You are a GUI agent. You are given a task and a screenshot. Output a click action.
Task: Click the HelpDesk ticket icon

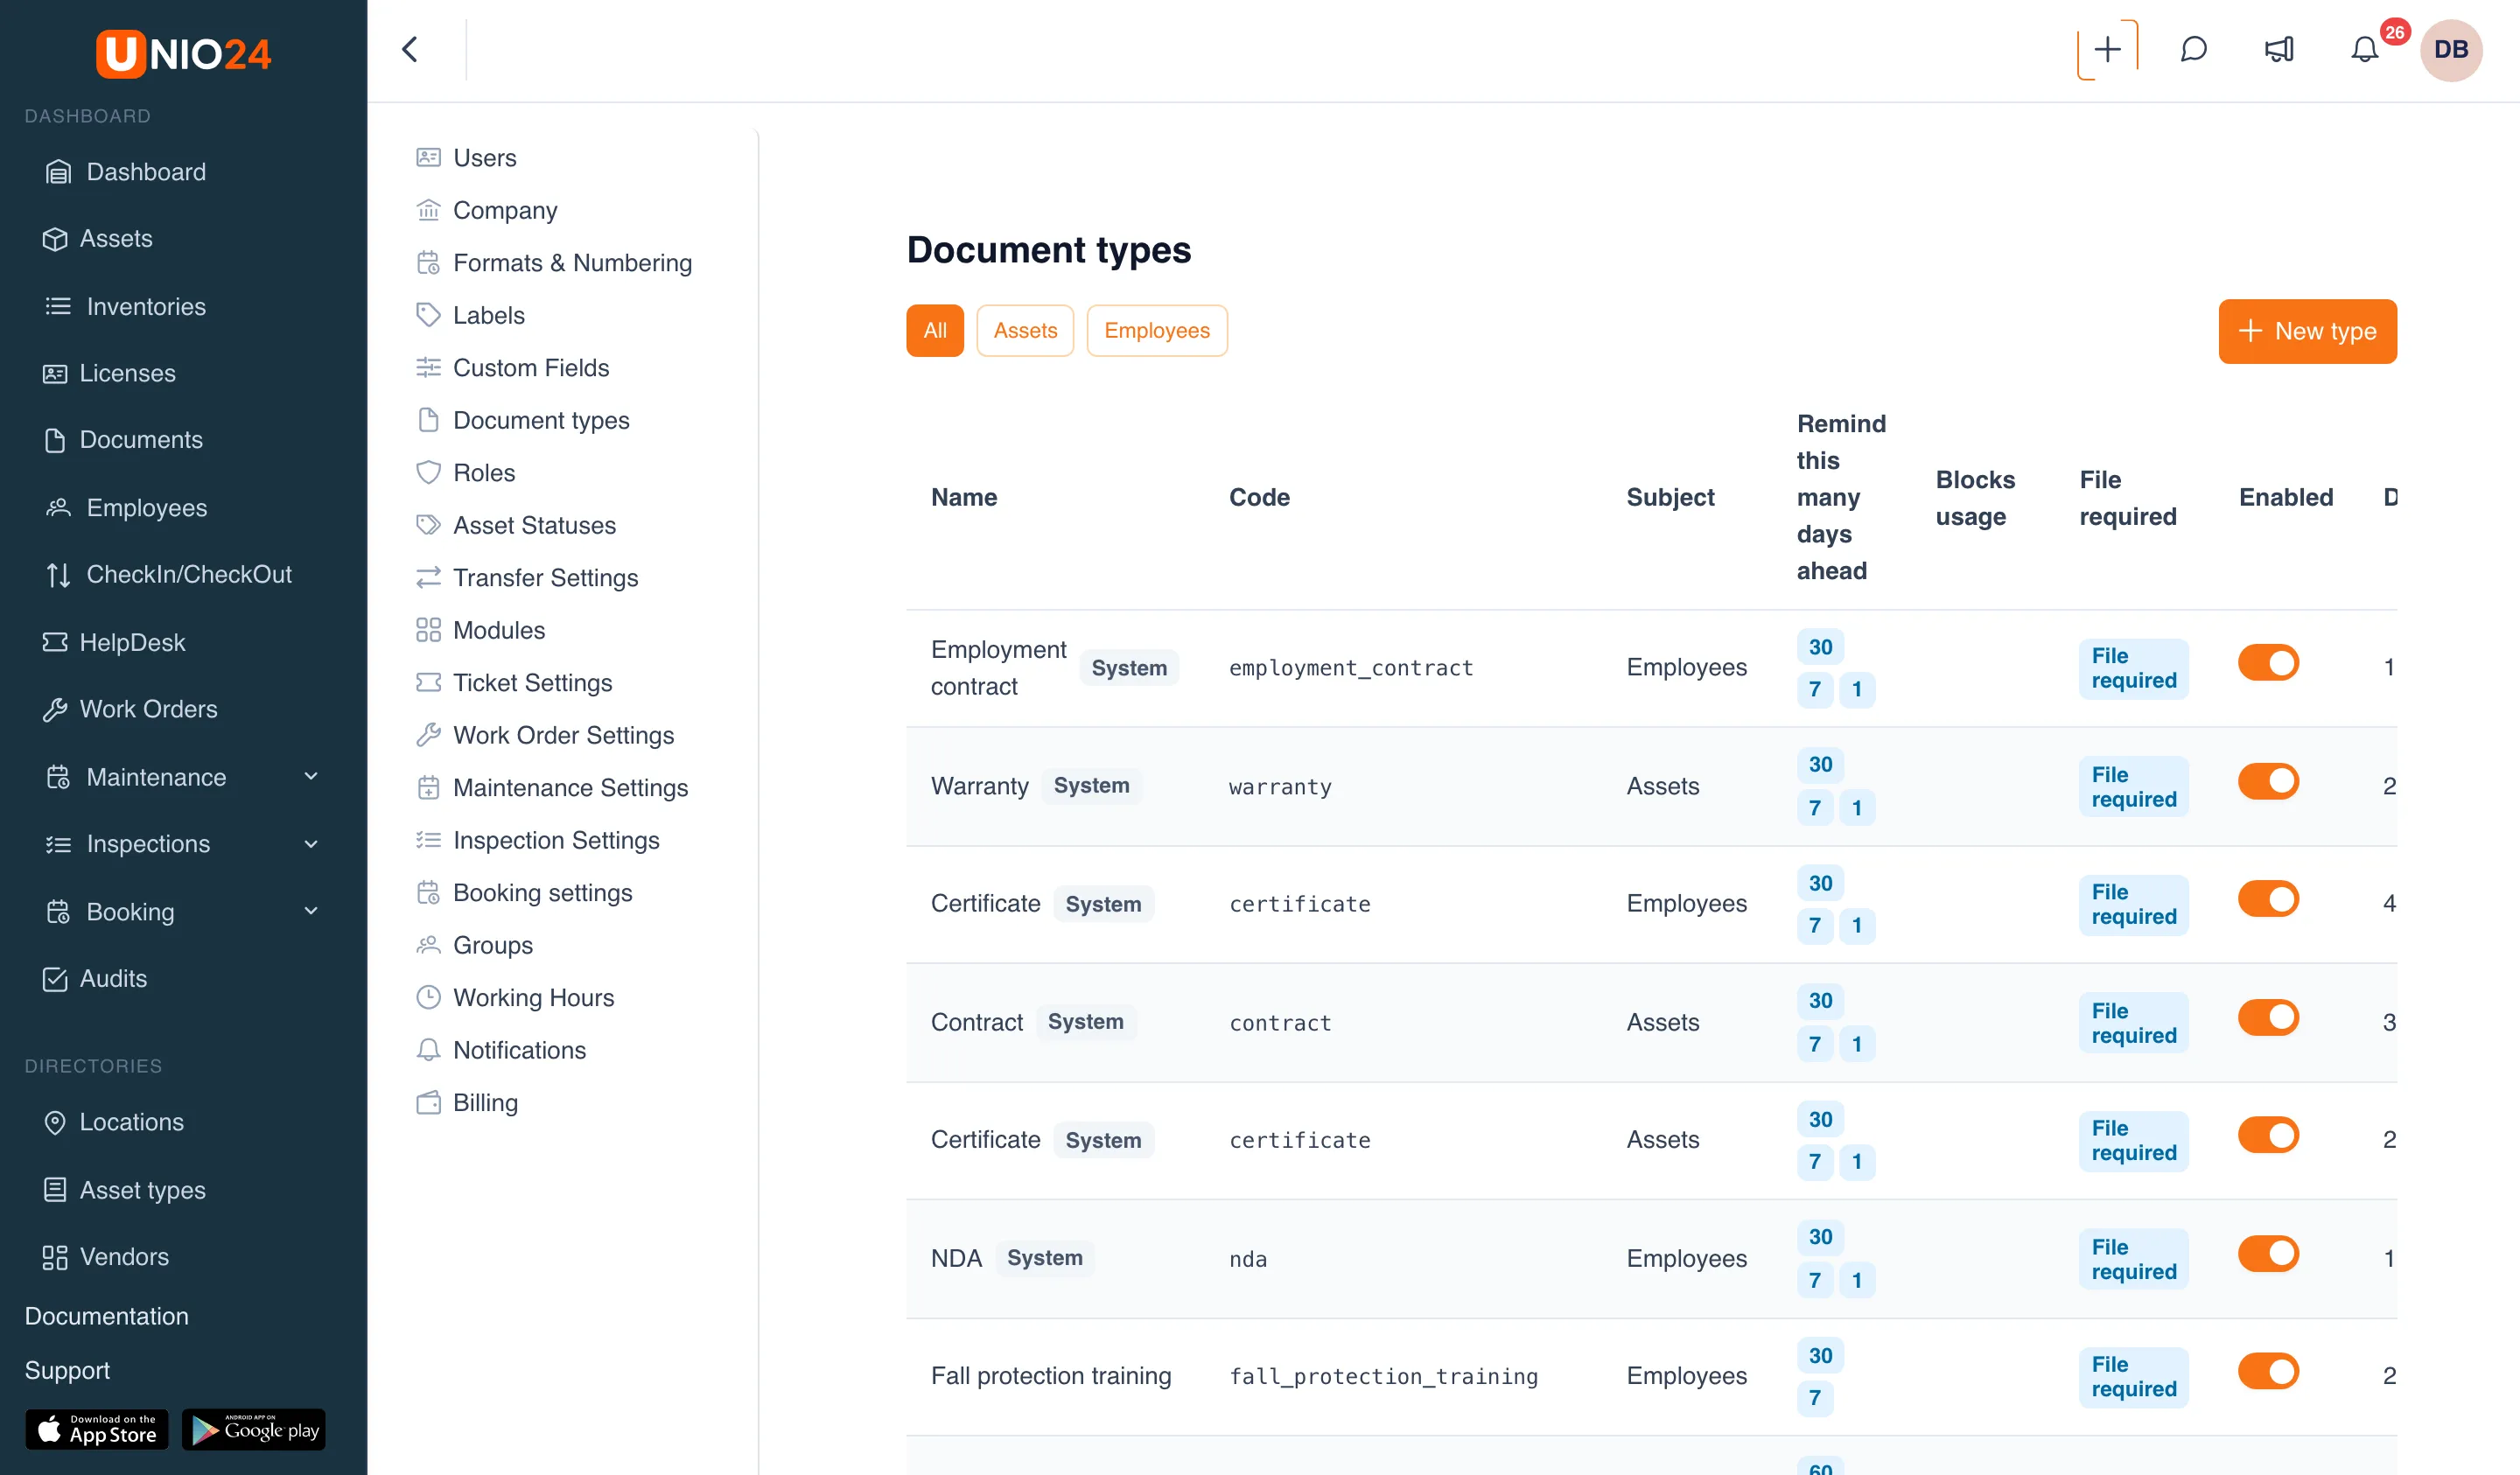point(55,642)
